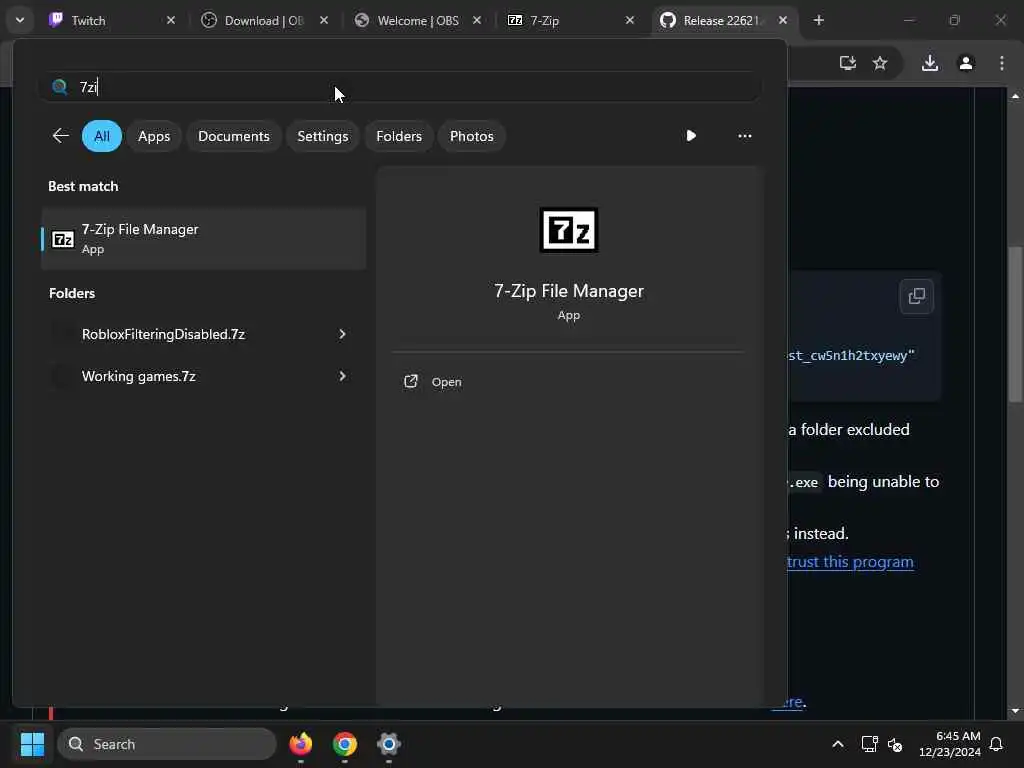
Task: Click the taskbar Search box
Action: coord(167,744)
